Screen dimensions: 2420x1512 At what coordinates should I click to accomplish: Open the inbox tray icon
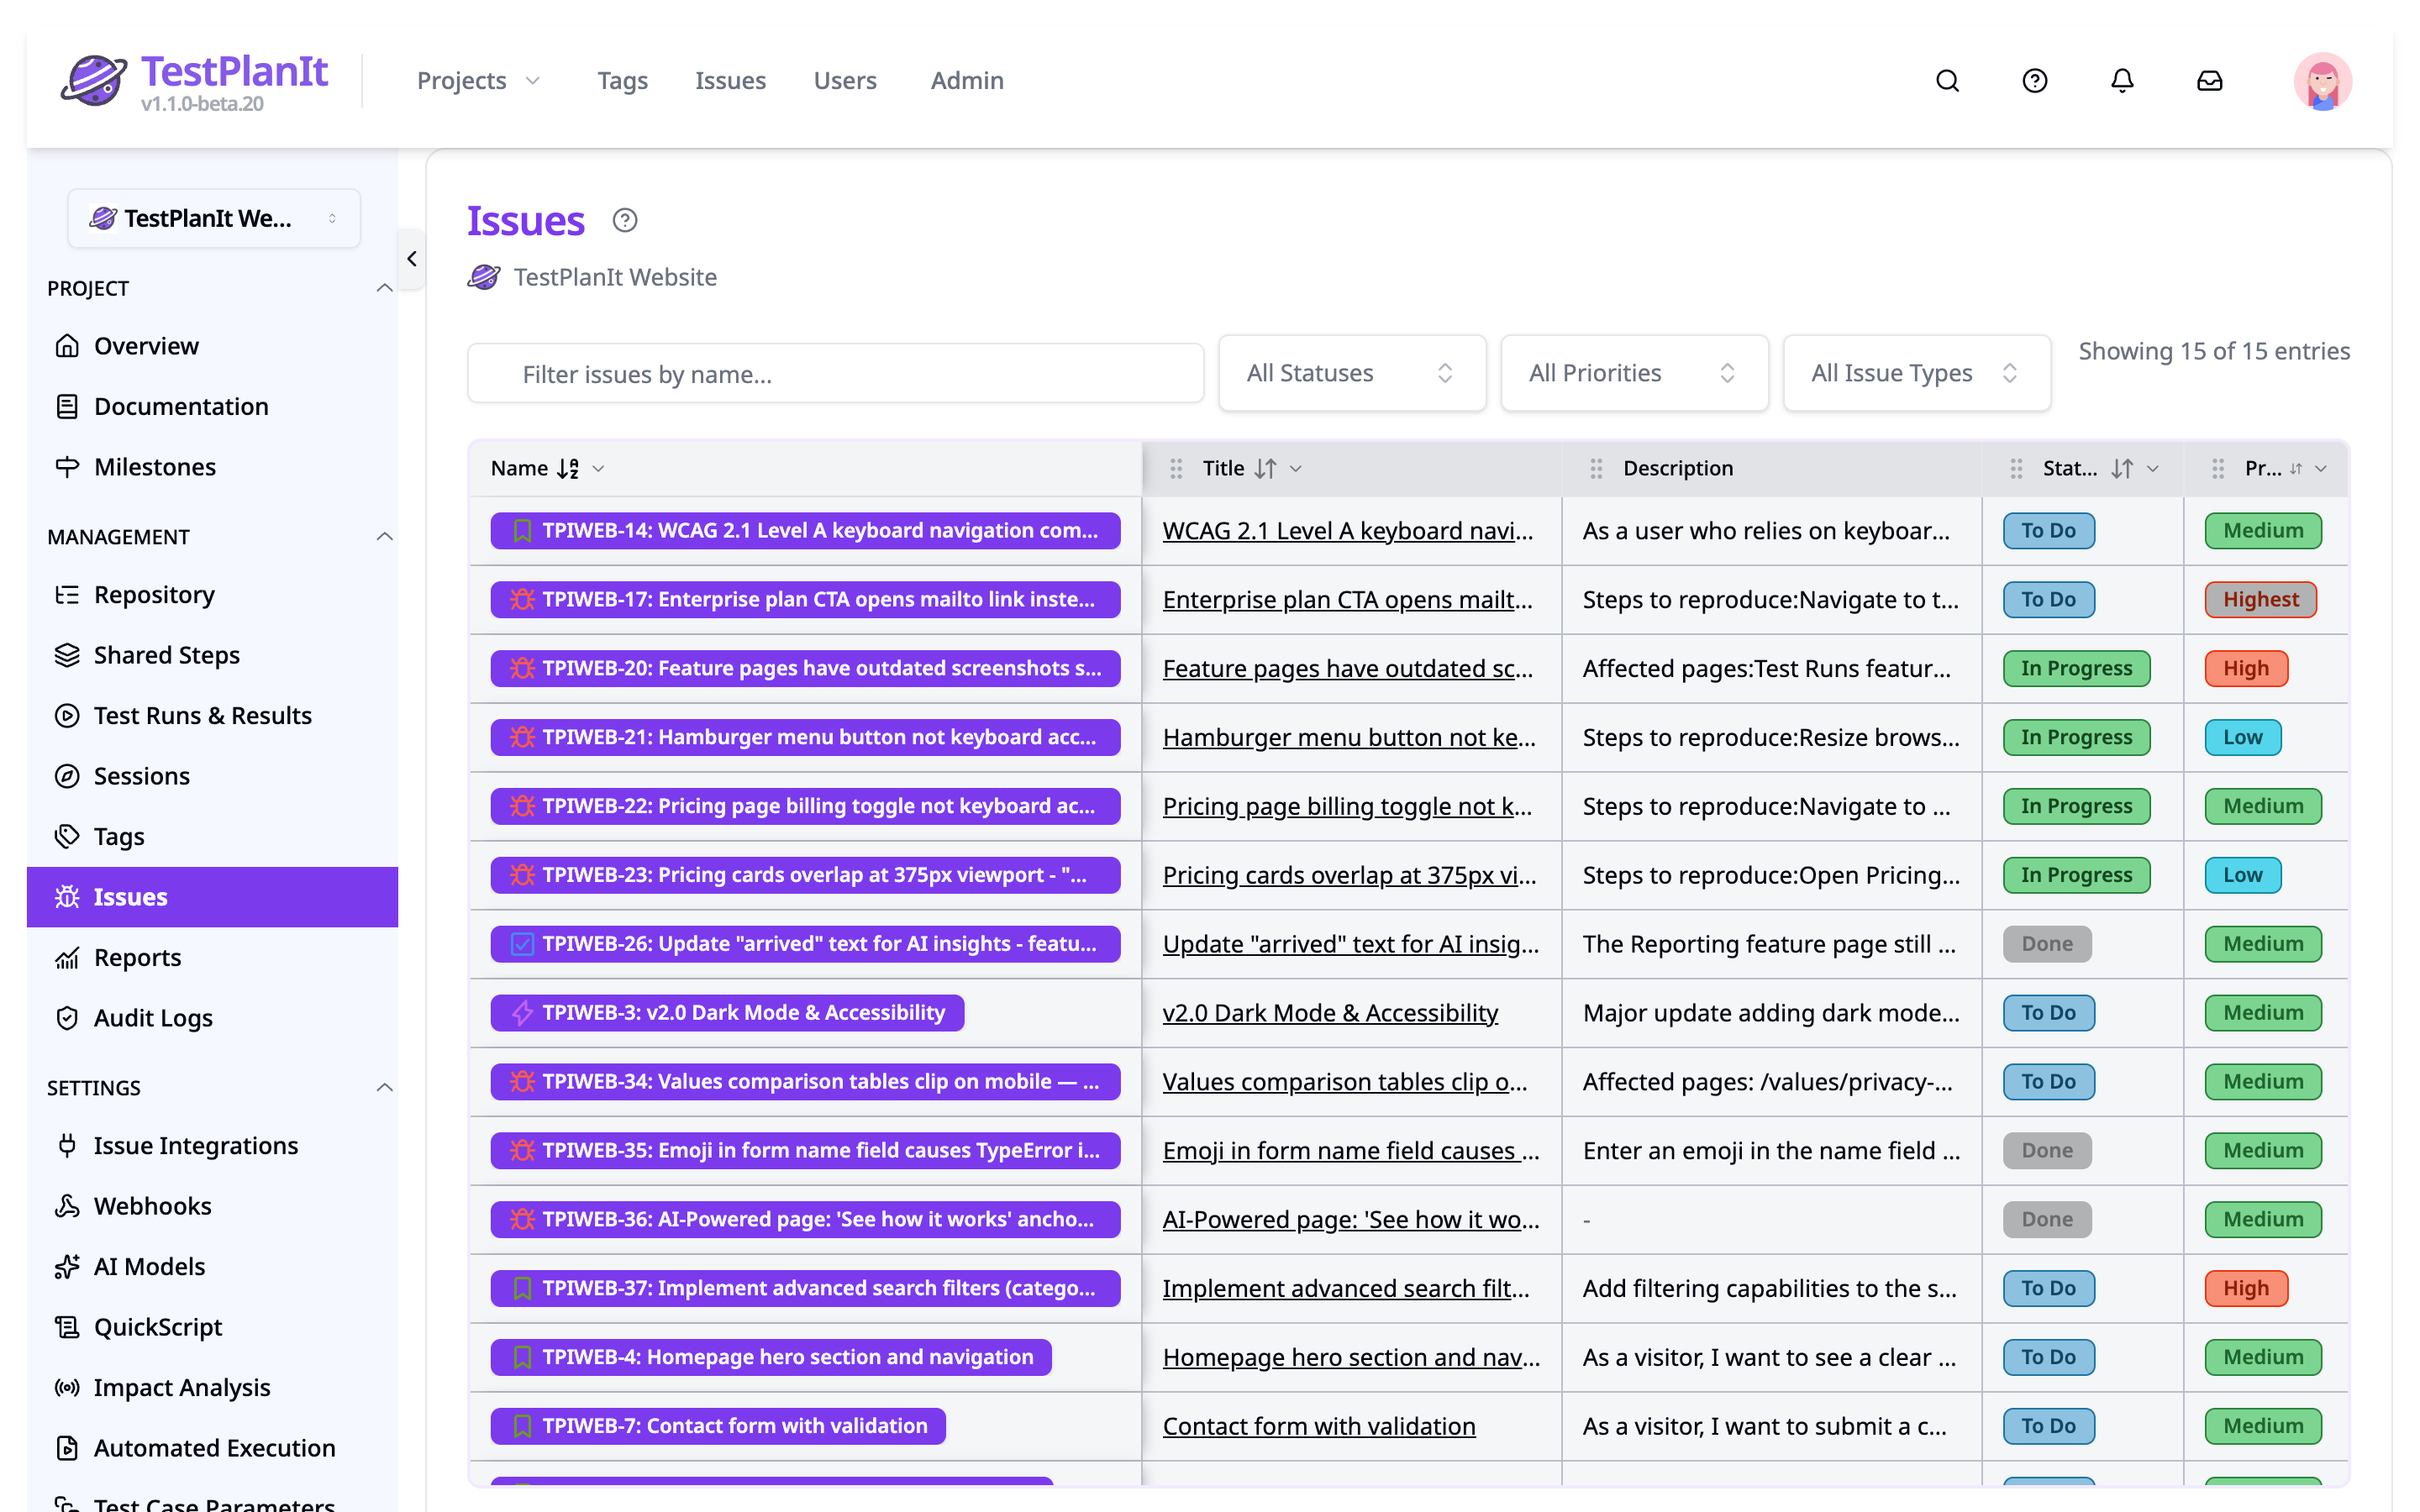click(2209, 81)
